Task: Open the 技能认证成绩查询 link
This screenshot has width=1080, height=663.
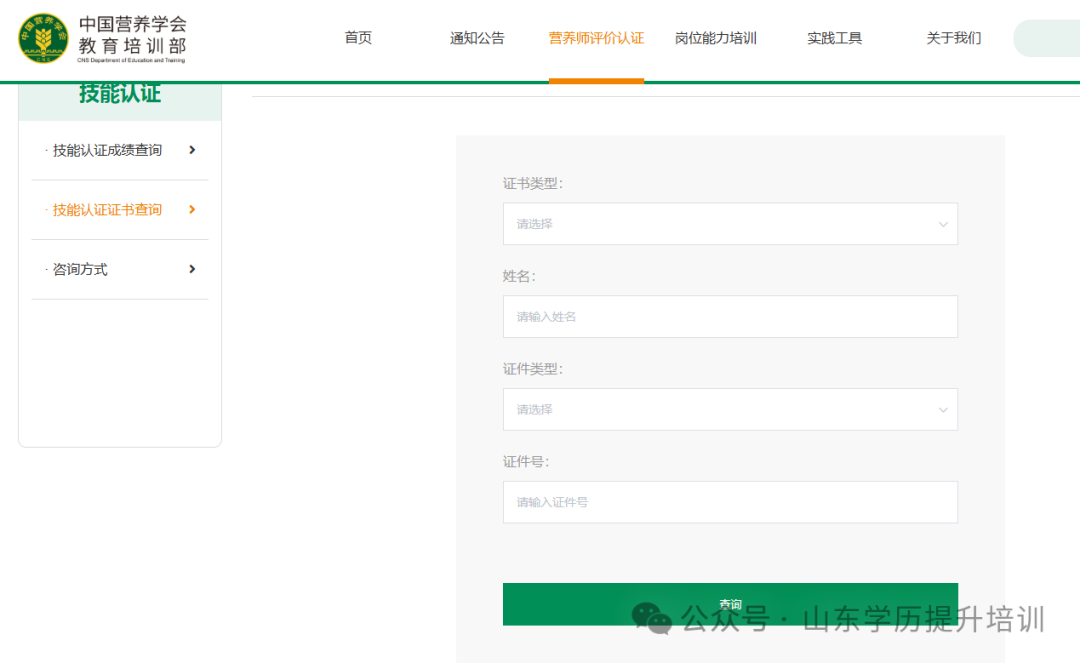Action: (x=102, y=150)
